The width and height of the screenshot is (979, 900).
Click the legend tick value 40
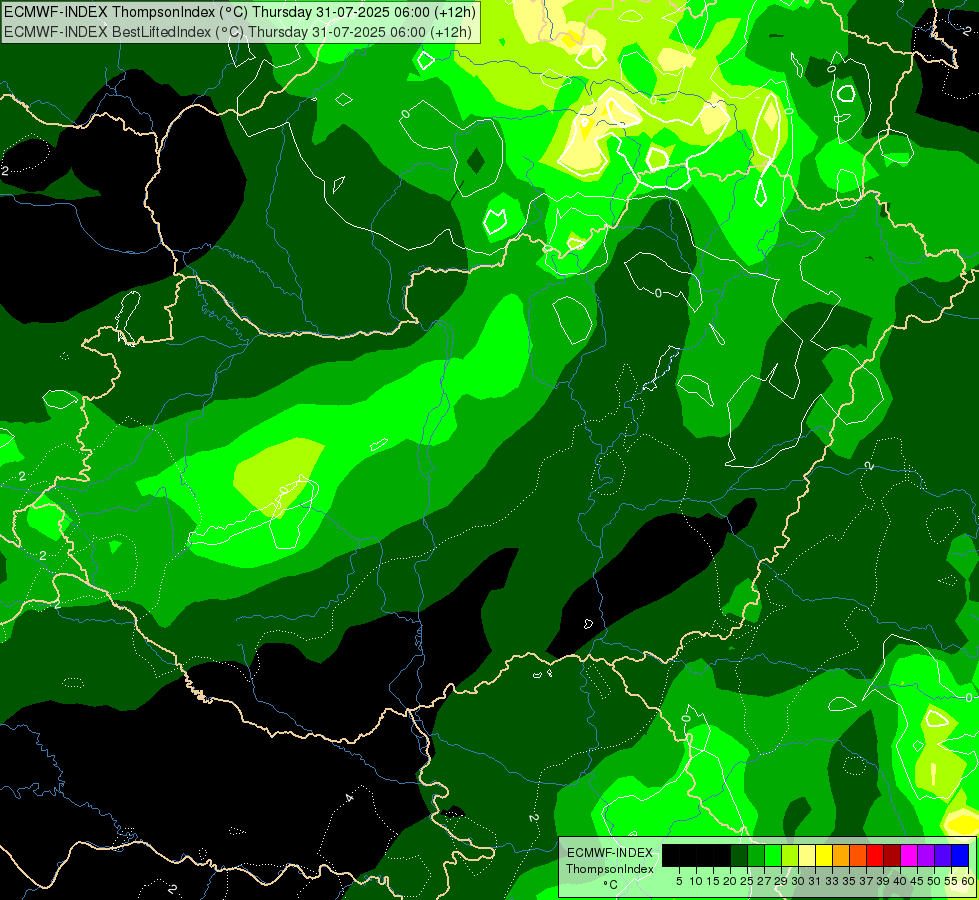coord(900,881)
